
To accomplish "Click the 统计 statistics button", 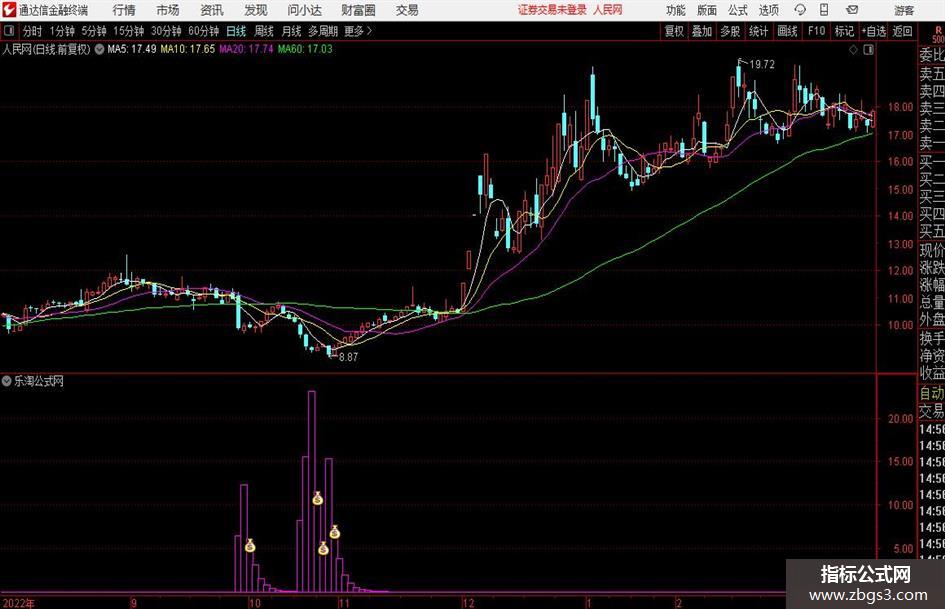I will tap(758, 31).
